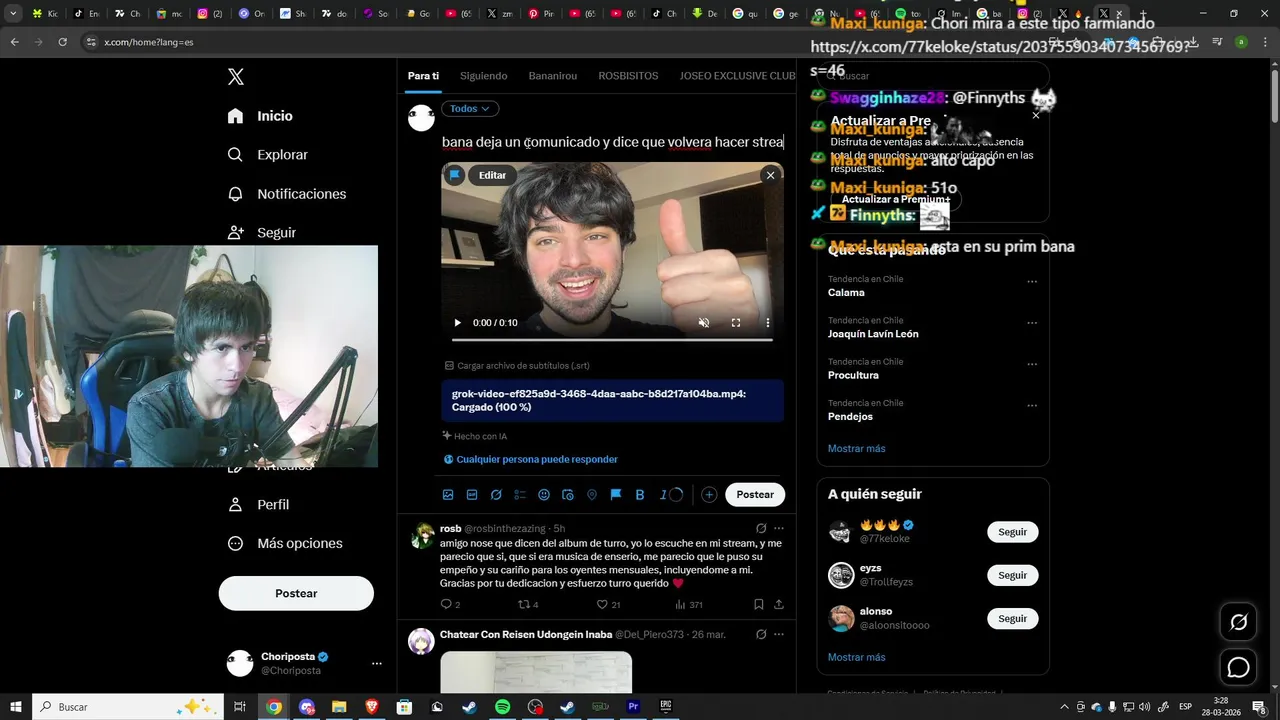Switch to the Bananirou tab
1280x720 pixels.
pyautogui.click(x=553, y=76)
